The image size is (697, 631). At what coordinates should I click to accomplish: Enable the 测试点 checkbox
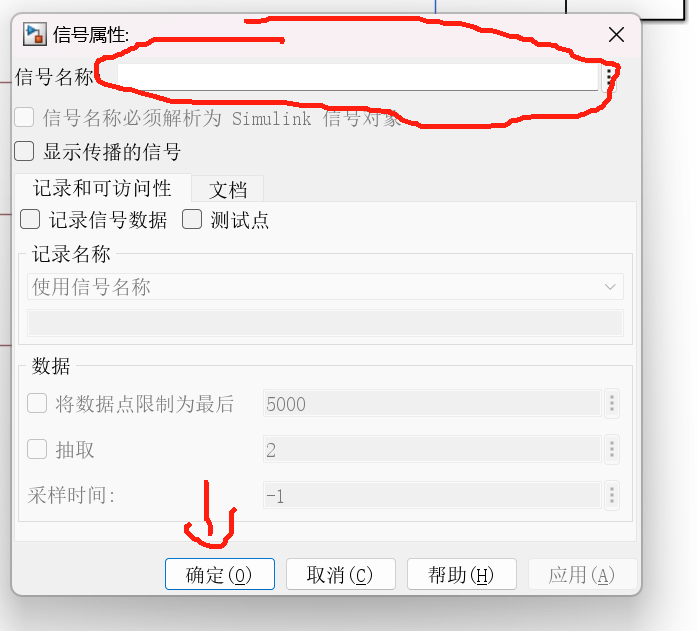(192, 220)
